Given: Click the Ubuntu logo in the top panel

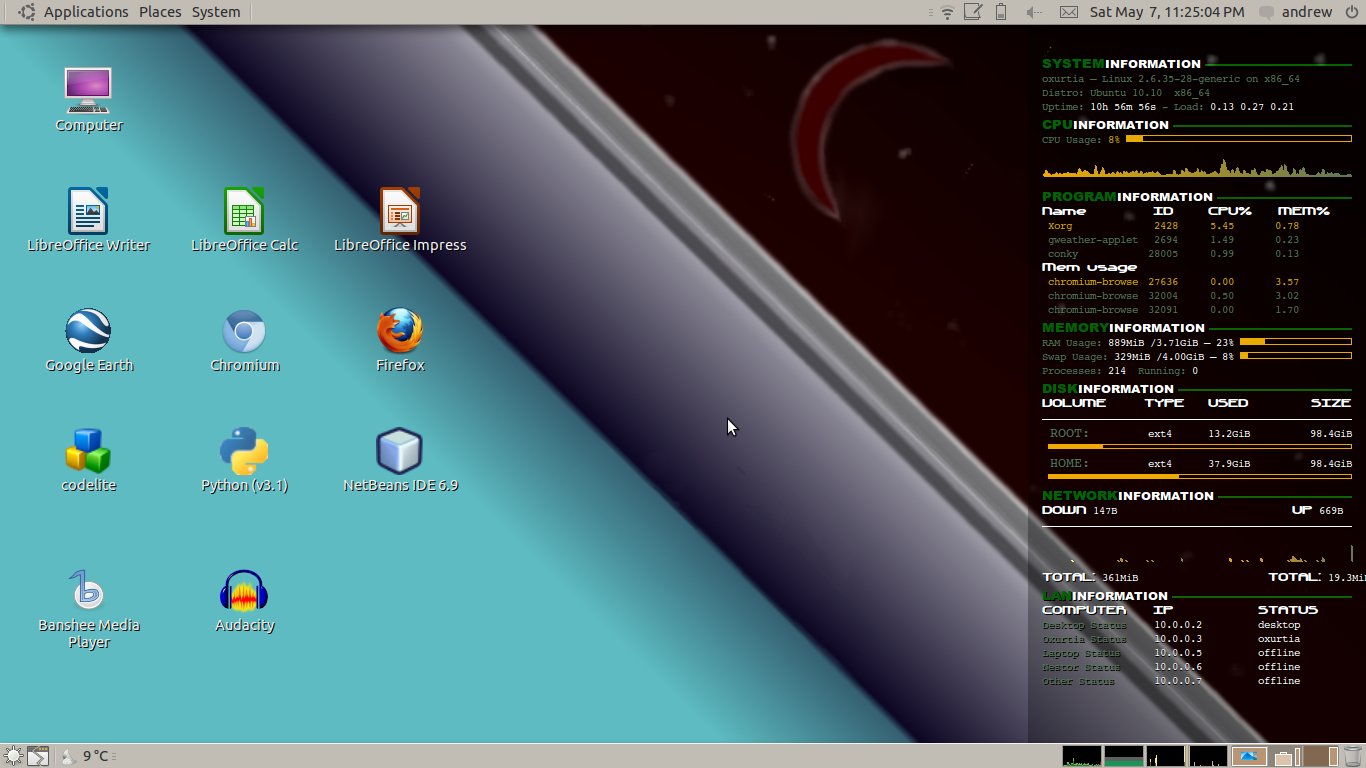Looking at the screenshot, I should (26, 12).
